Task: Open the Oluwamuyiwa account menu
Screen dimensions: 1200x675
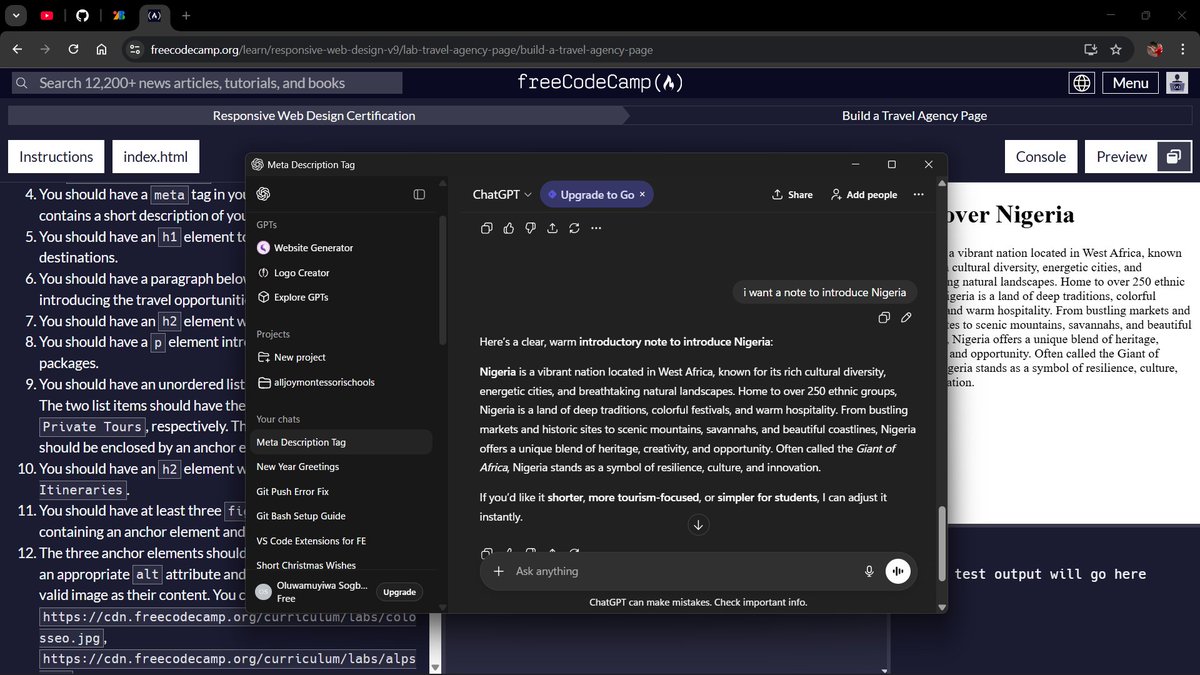Action: click(311, 592)
